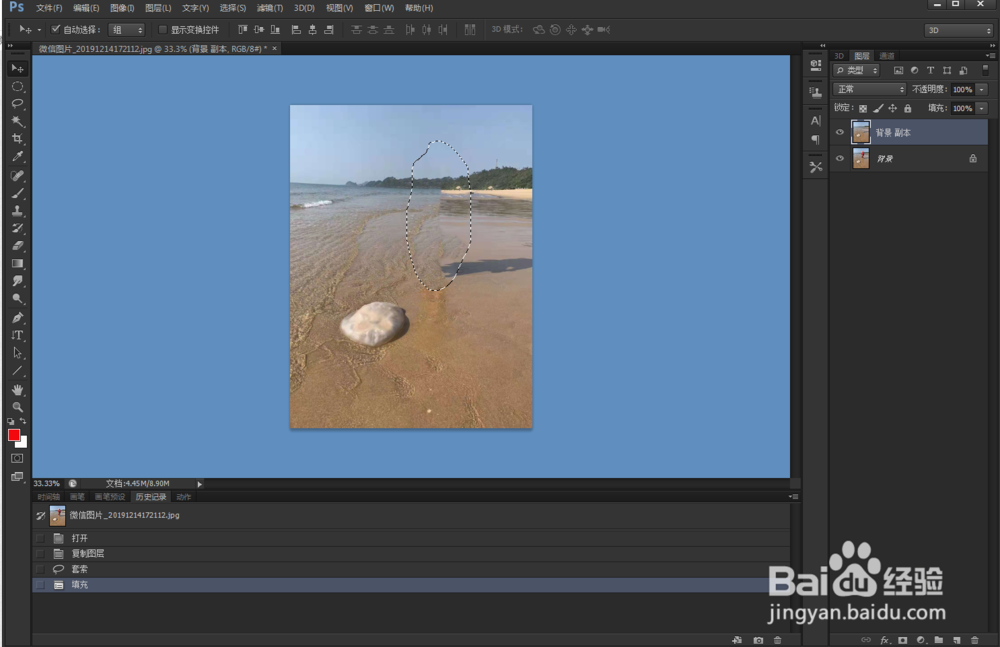This screenshot has height=647, width=1000.
Task: Select the Hand tool
Action: coord(17,389)
